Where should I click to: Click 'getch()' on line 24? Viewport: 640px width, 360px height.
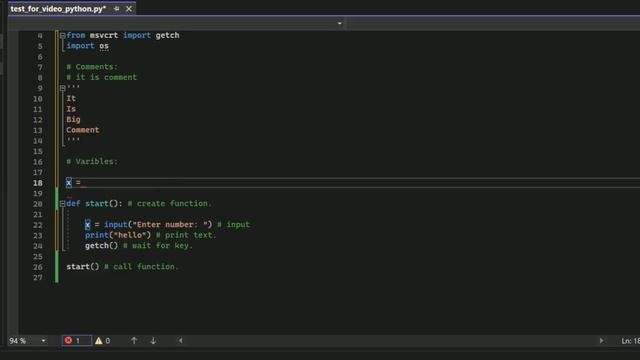(x=101, y=246)
